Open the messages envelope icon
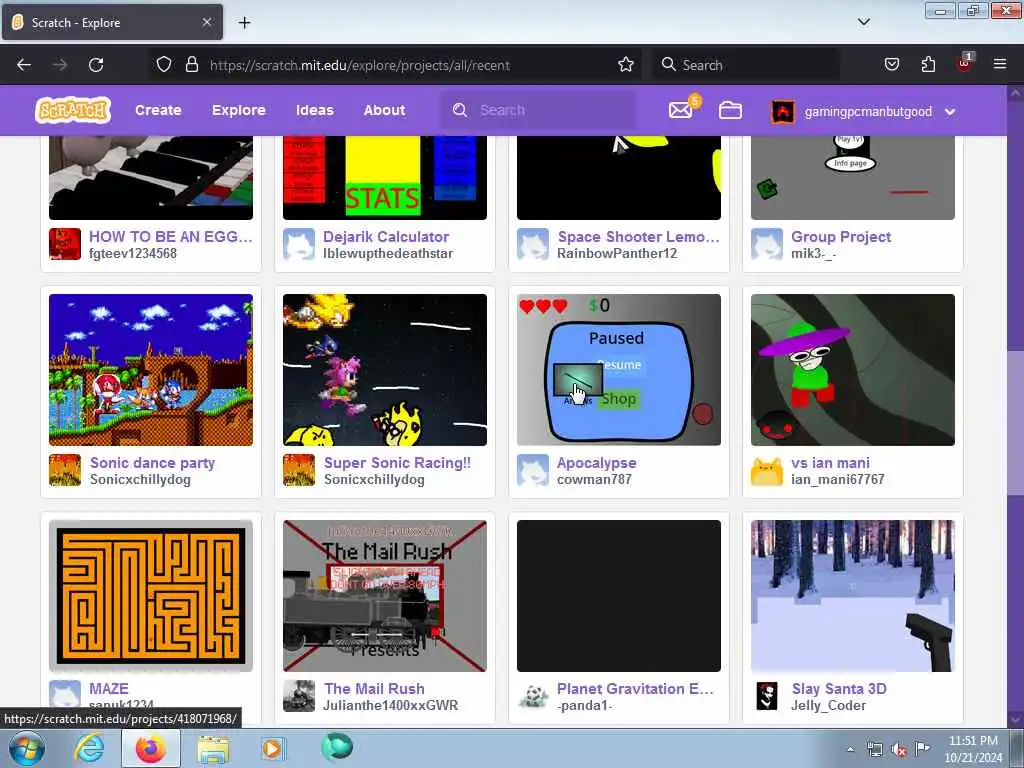Viewport: 1024px width, 768px height. (x=680, y=110)
